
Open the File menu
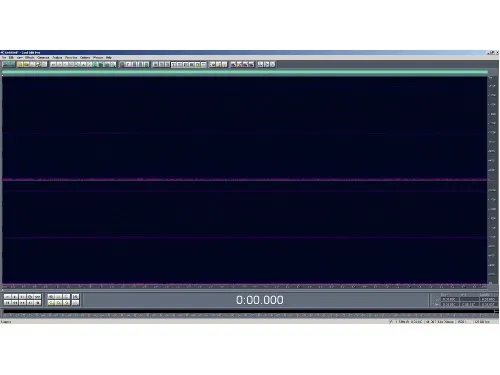[x=4, y=58]
